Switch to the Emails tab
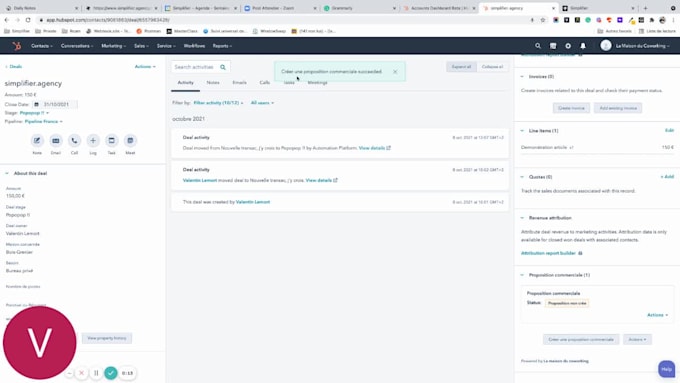 click(x=239, y=82)
